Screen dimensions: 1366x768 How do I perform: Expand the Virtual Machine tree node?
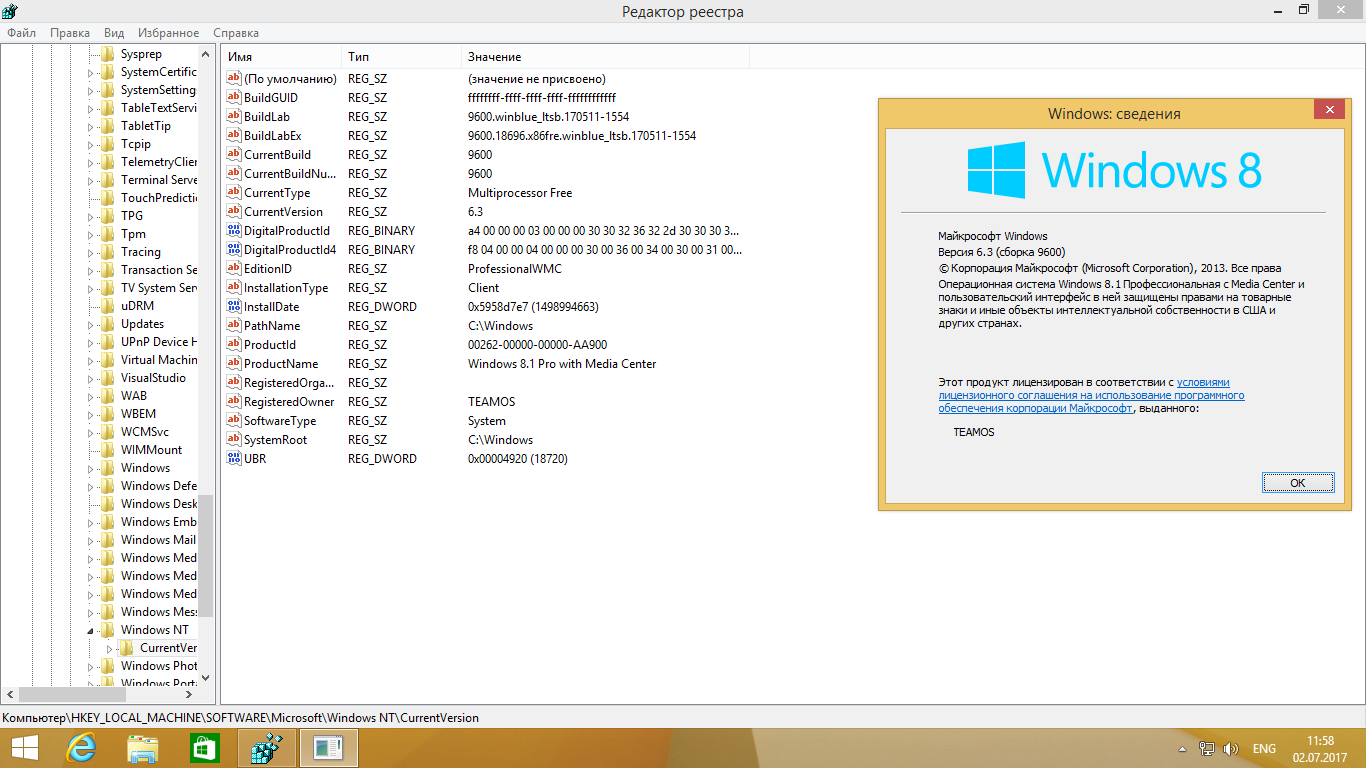pyautogui.click(x=90, y=361)
